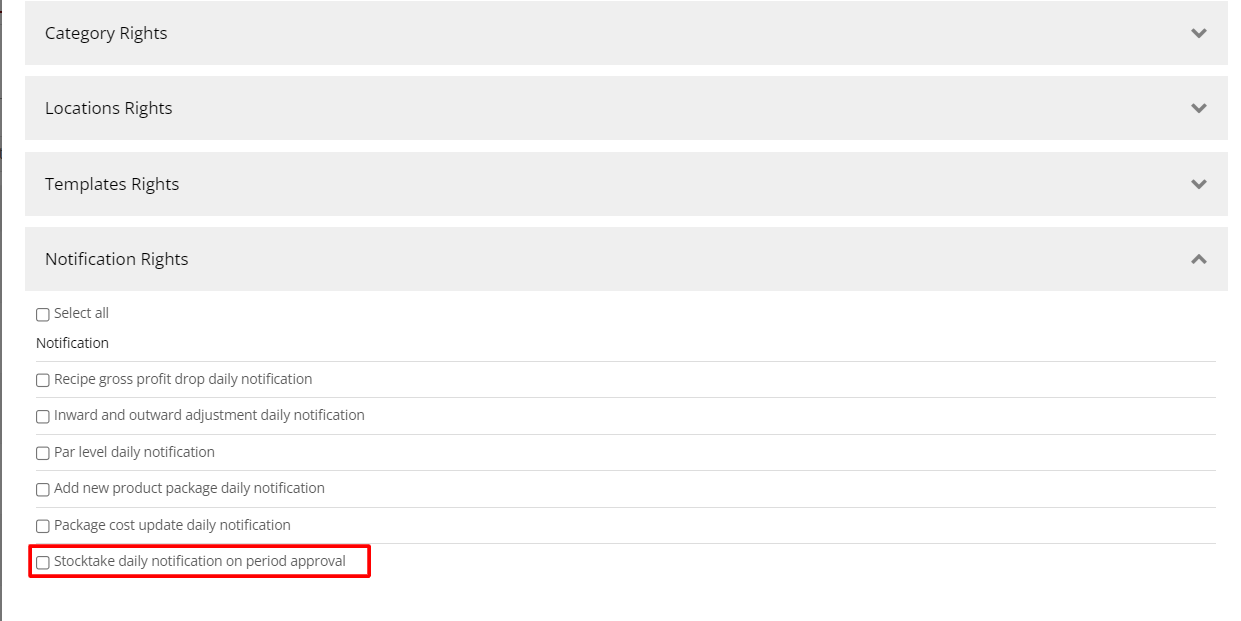This screenshot has width=1241, height=621.
Task: Click the chevron arrow on Category Rights
Action: [1199, 33]
